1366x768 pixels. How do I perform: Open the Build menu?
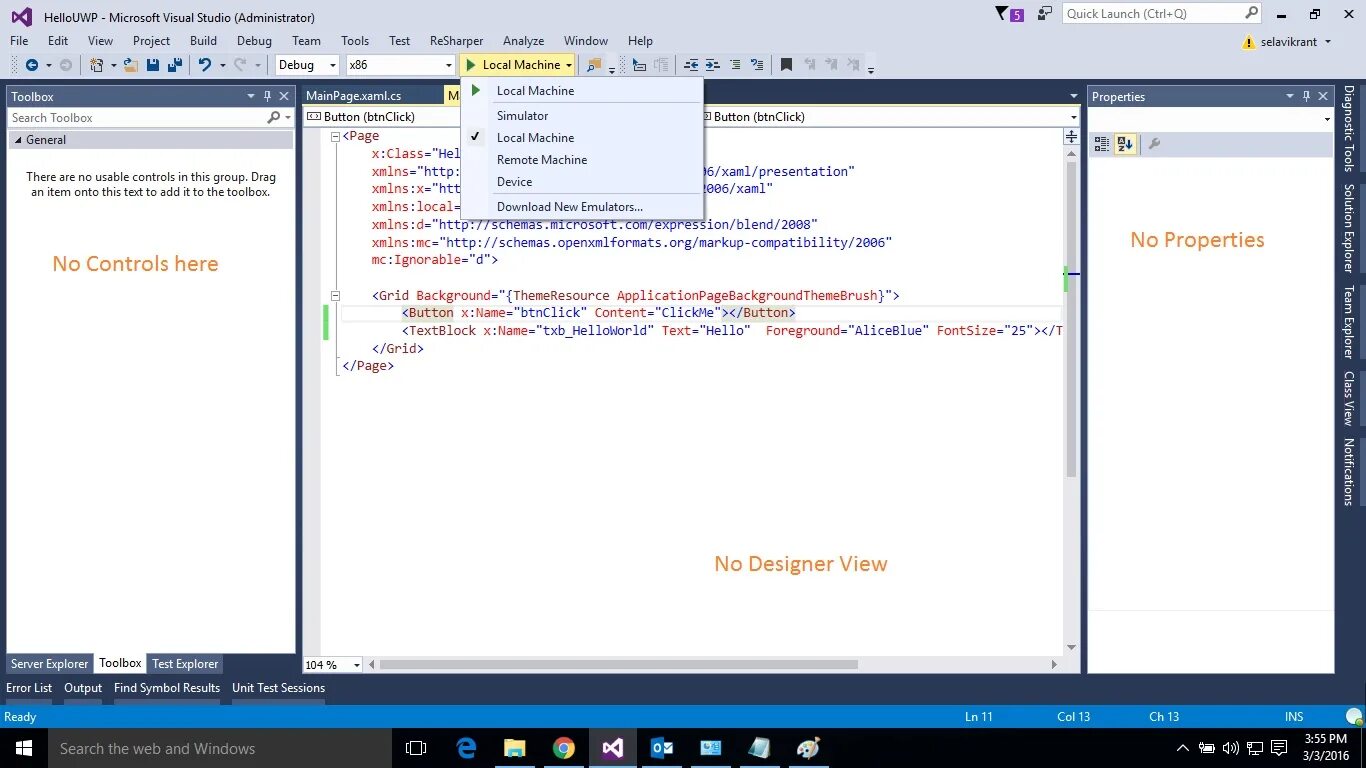(x=203, y=41)
